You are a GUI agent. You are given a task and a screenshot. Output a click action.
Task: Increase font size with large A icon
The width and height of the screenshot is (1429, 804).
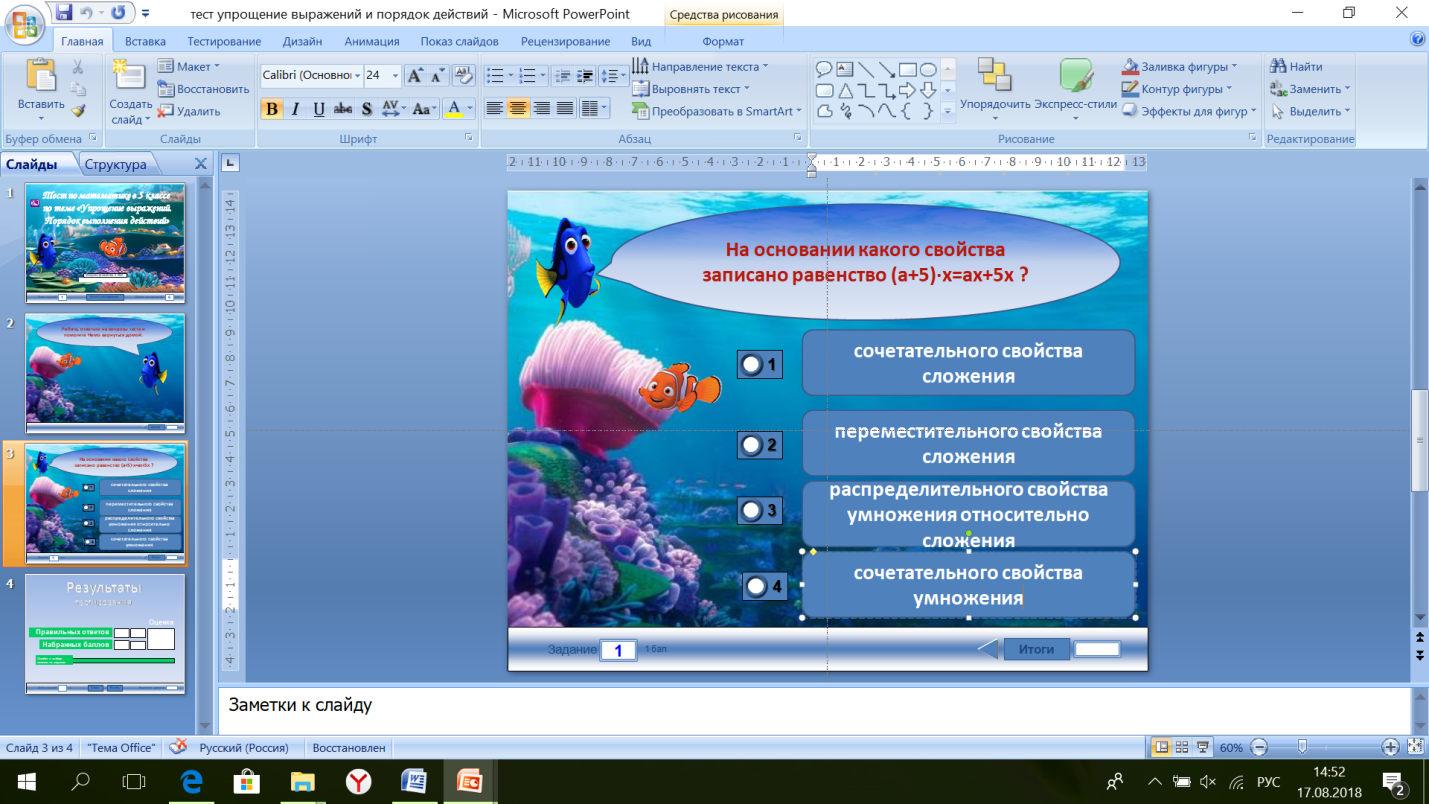[x=414, y=75]
